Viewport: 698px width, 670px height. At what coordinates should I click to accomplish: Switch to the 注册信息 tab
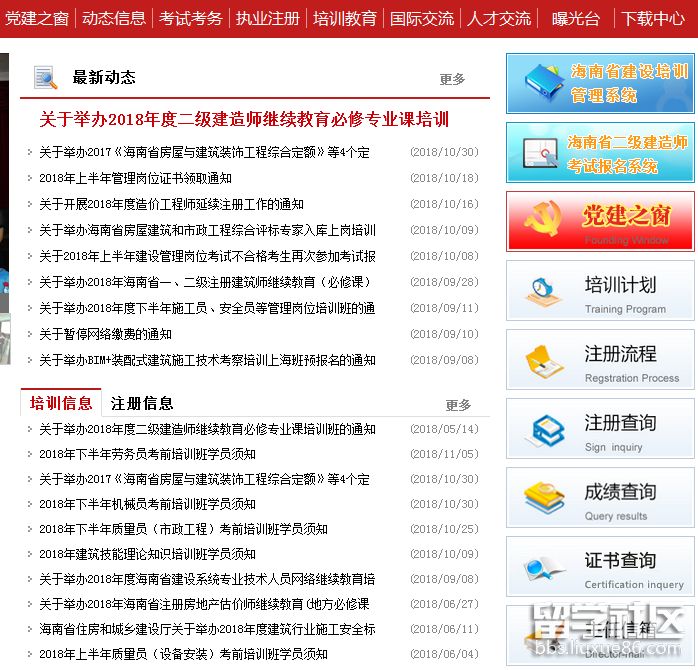pyautogui.click(x=142, y=403)
